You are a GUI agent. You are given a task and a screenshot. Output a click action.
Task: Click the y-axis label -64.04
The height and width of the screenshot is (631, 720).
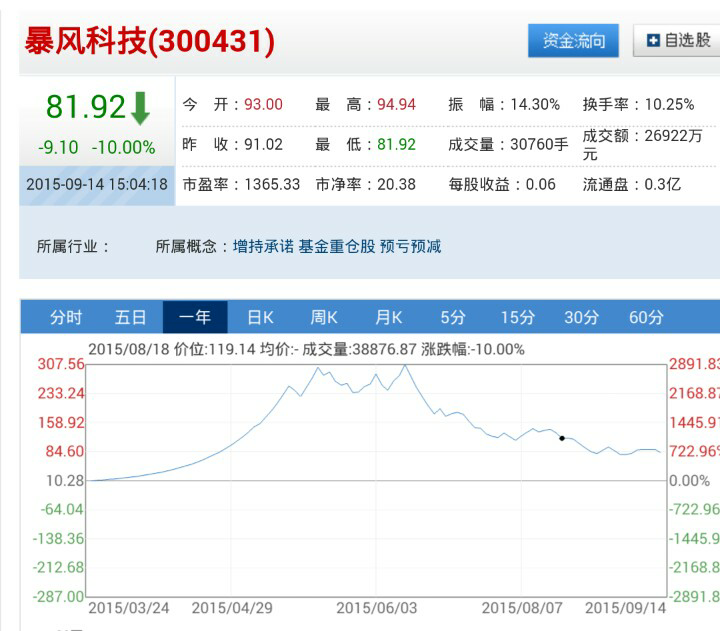tap(62, 510)
